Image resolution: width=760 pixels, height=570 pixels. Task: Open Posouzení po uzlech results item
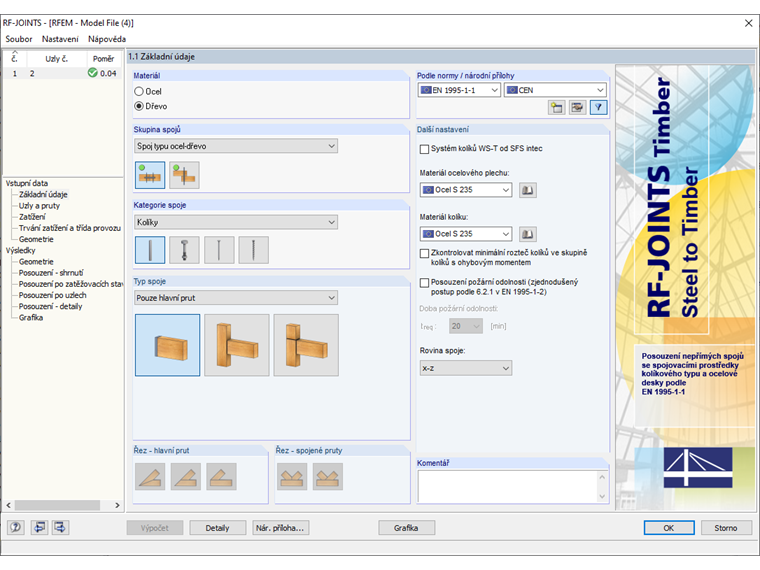(x=53, y=295)
